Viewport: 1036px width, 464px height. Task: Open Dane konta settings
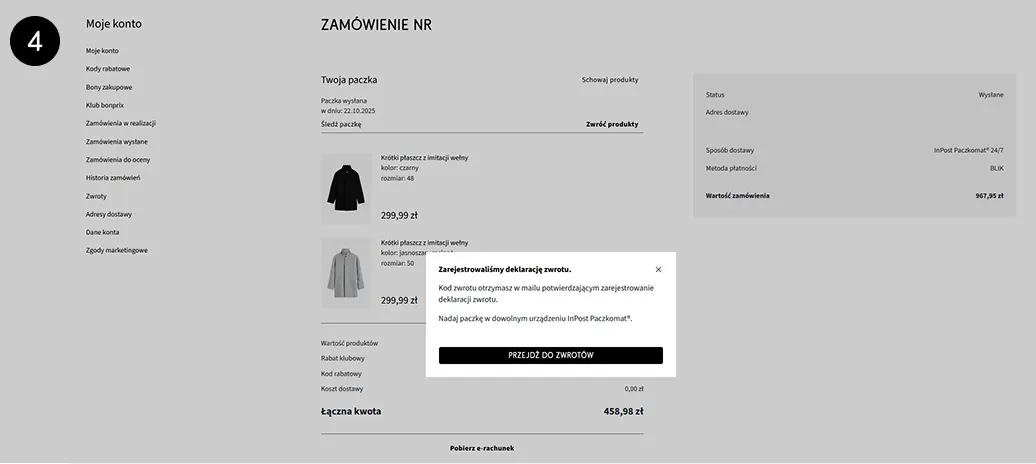(x=102, y=232)
